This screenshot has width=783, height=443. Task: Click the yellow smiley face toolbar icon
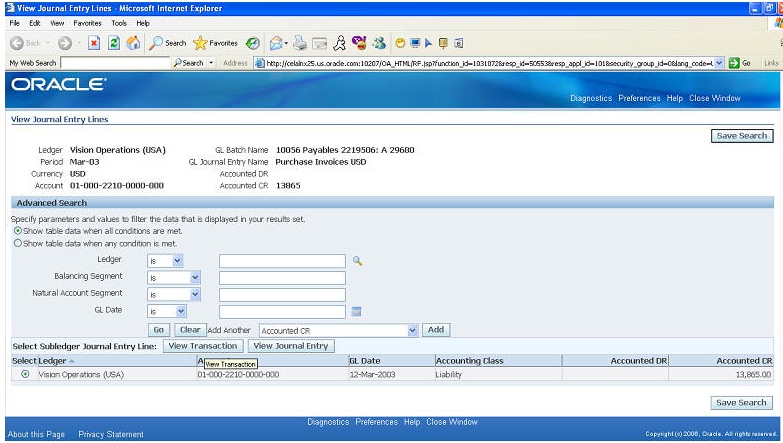click(x=400, y=43)
